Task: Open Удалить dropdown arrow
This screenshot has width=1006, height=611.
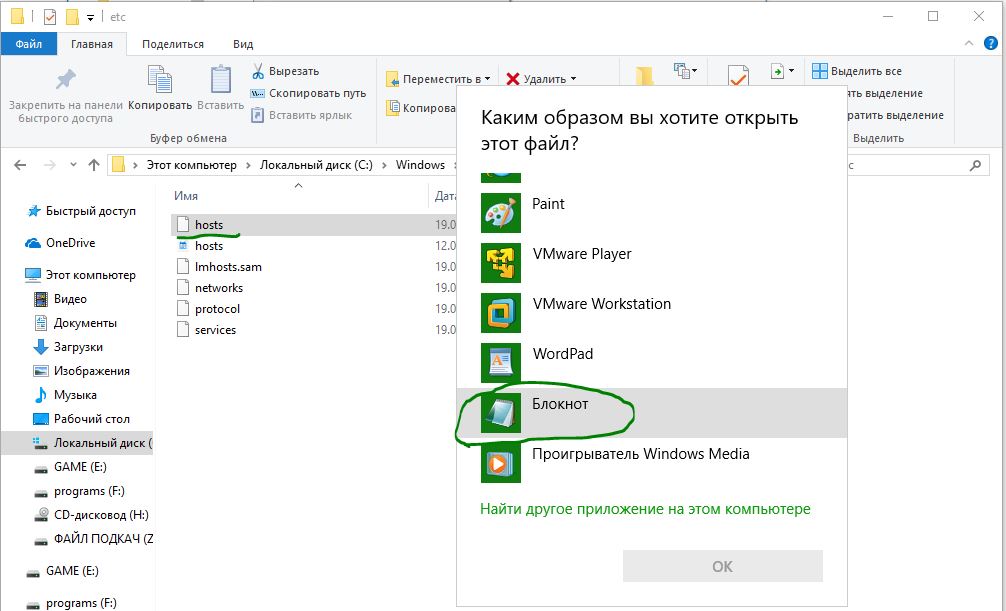Action: 574,79
